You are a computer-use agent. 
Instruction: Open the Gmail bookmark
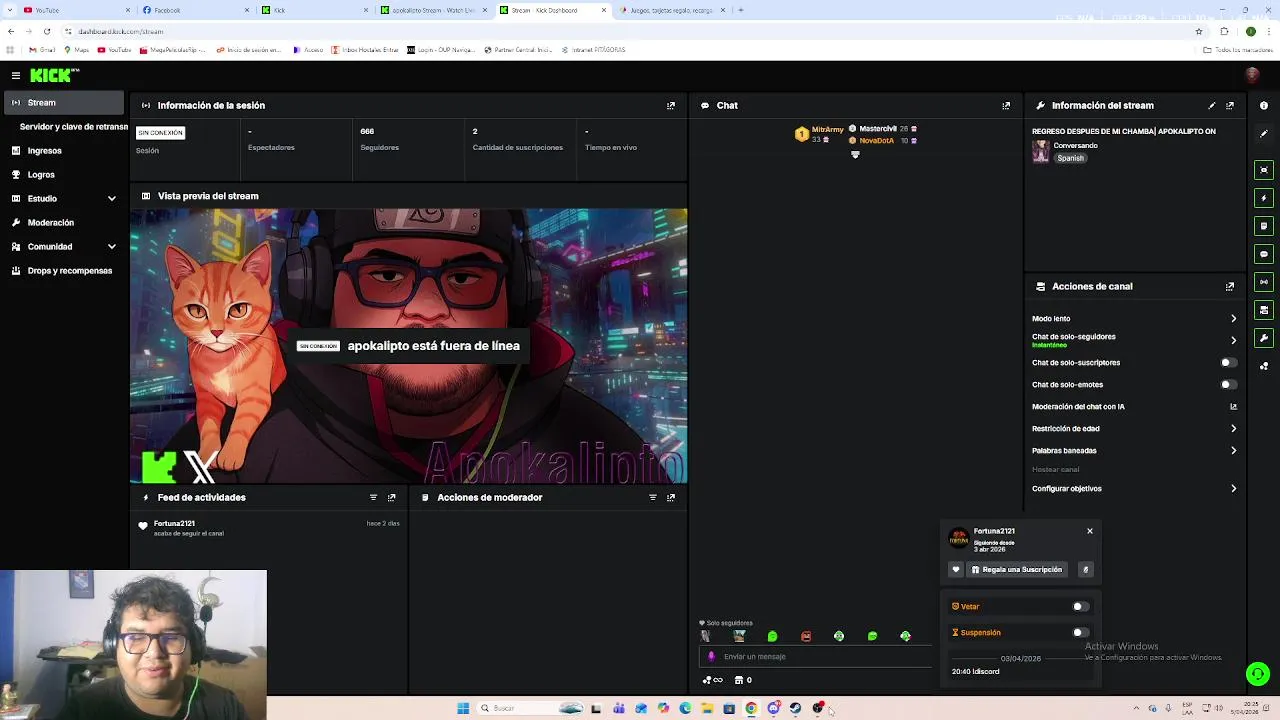tap(41, 50)
